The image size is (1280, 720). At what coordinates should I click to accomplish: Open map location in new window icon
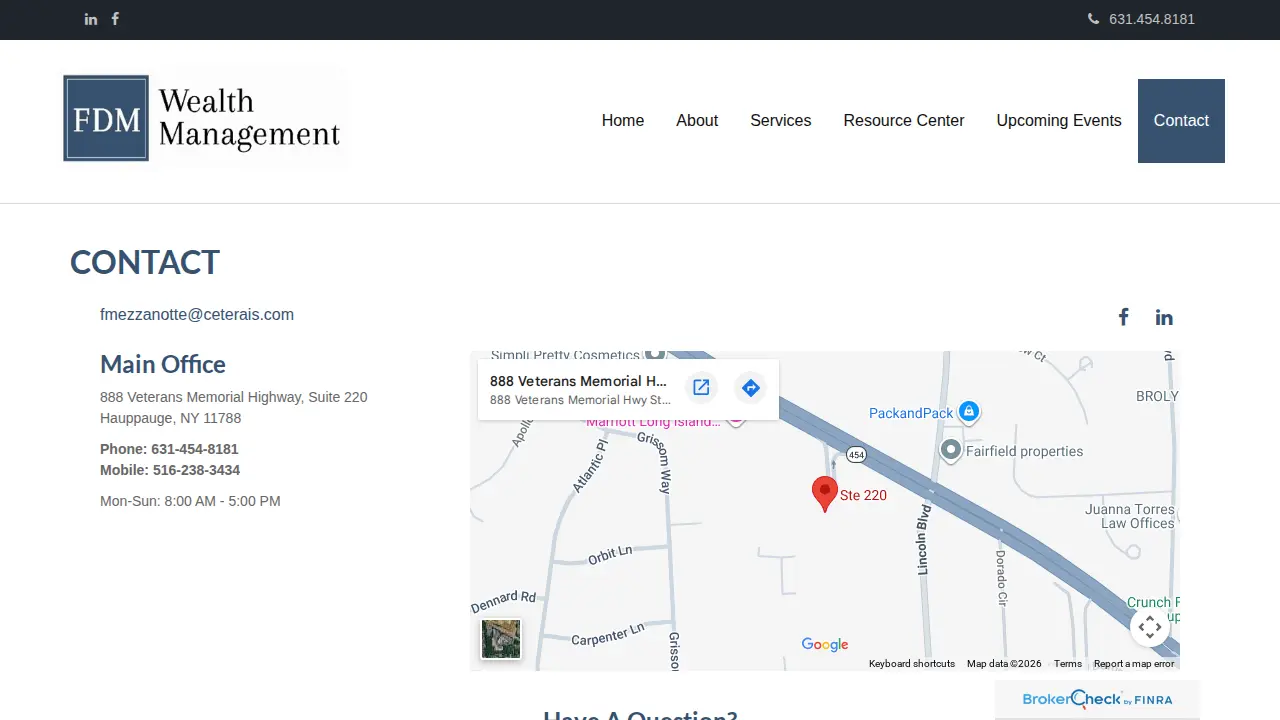tap(701, 388)
